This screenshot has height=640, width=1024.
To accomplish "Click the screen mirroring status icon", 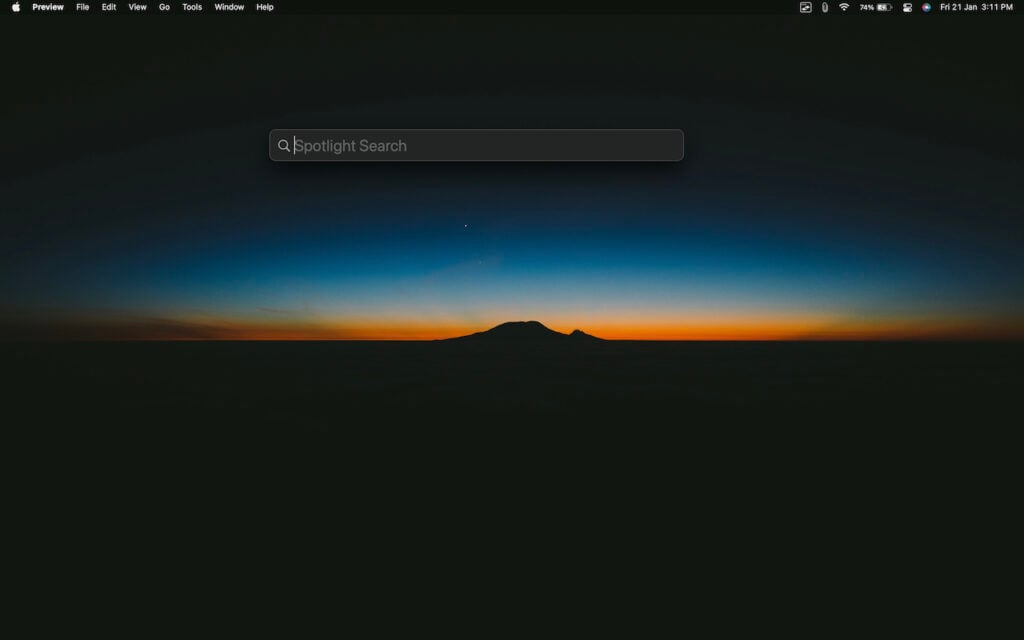I will pos(805,7).
